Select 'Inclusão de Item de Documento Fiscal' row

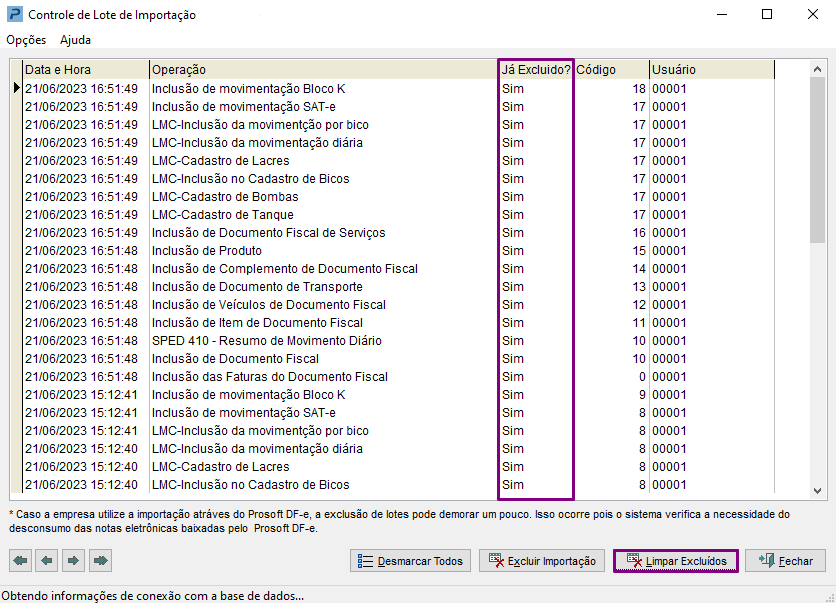click(398, 323)
